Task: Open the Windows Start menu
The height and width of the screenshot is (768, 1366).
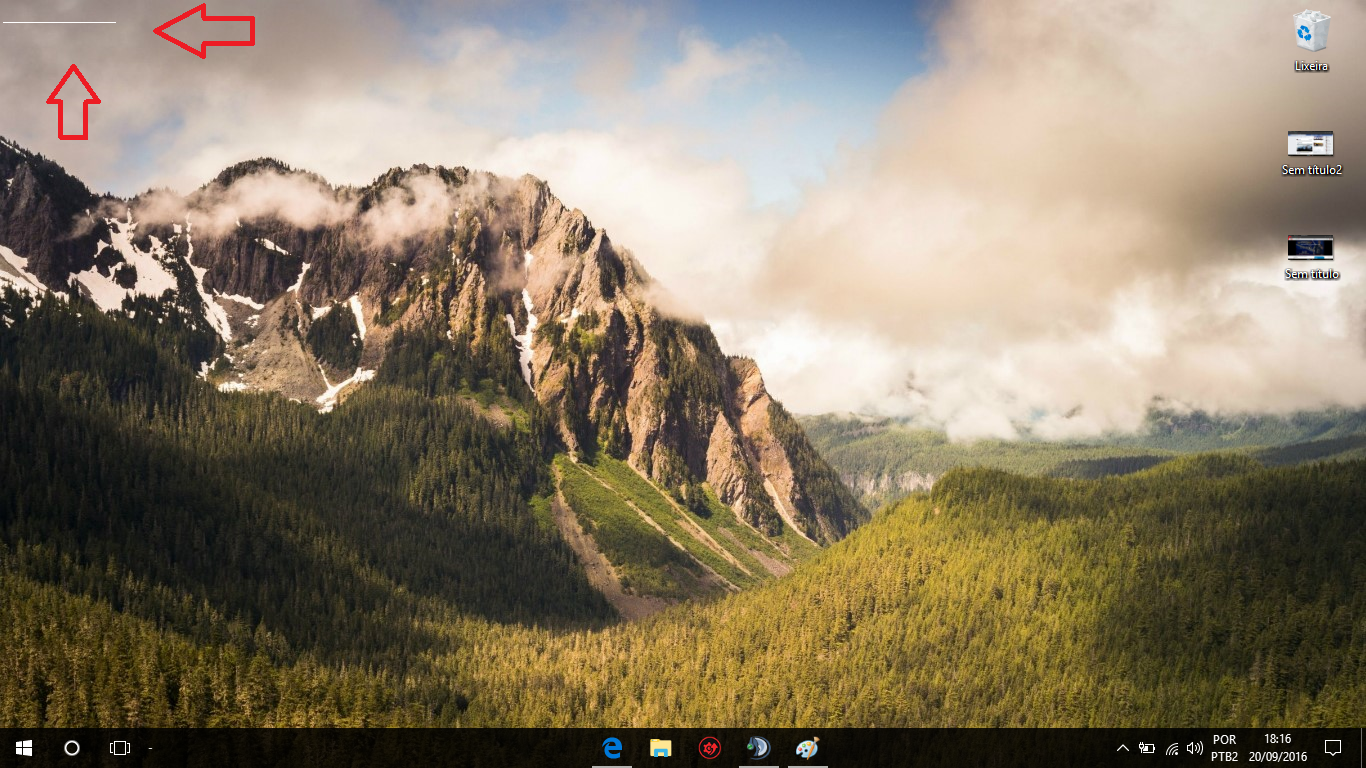Action: tap(24, 748)
